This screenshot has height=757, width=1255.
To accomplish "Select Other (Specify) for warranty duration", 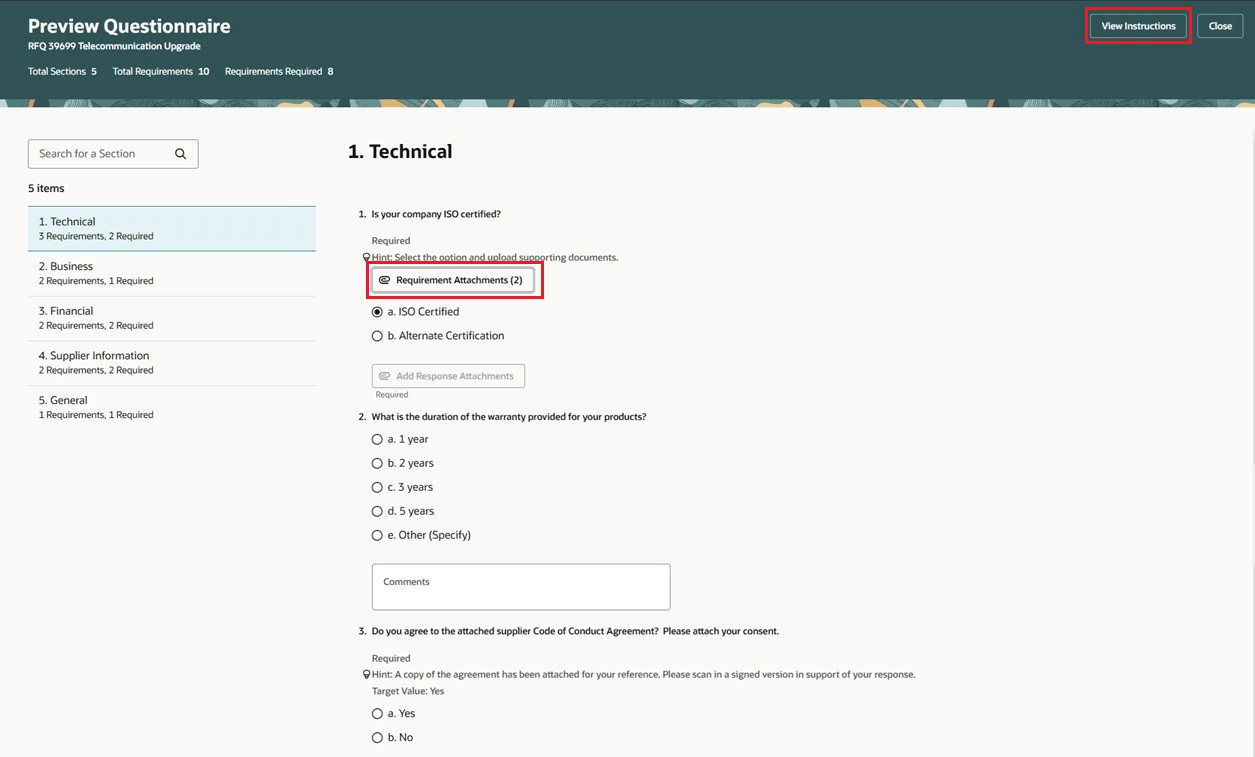I will [377, 534].
